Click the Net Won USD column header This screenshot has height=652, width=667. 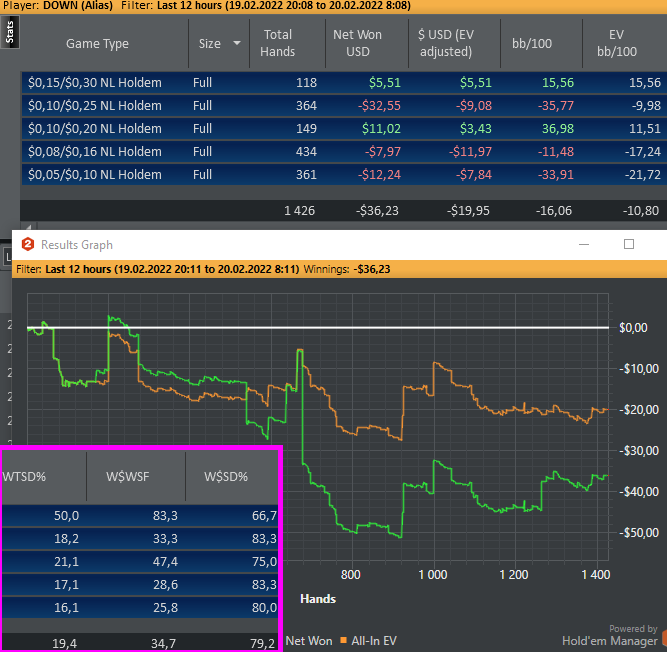point(357,44)
